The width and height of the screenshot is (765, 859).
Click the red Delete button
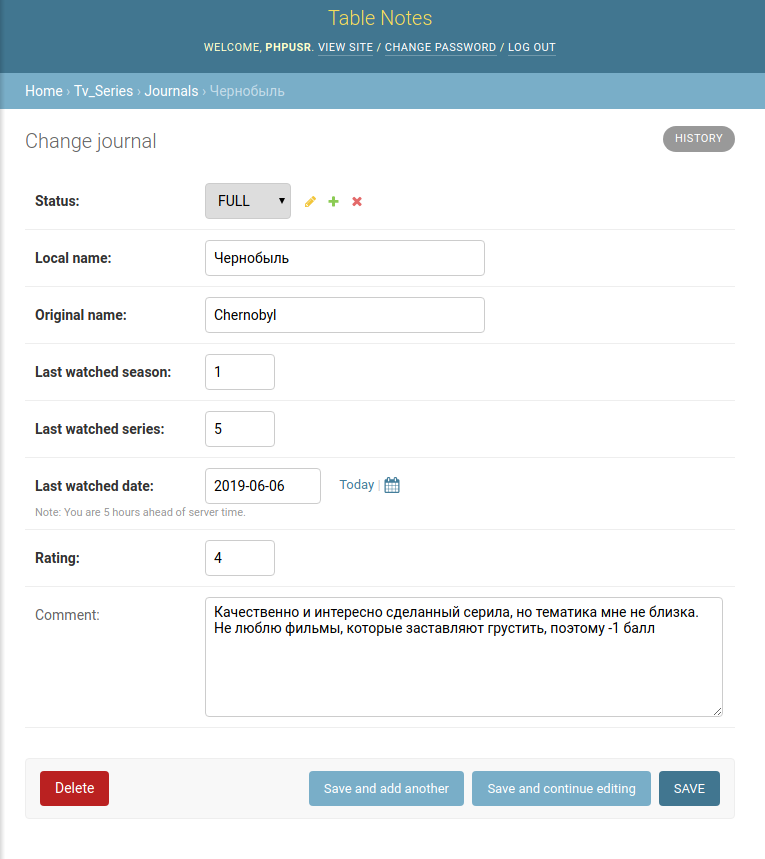(x=75, y=788)
